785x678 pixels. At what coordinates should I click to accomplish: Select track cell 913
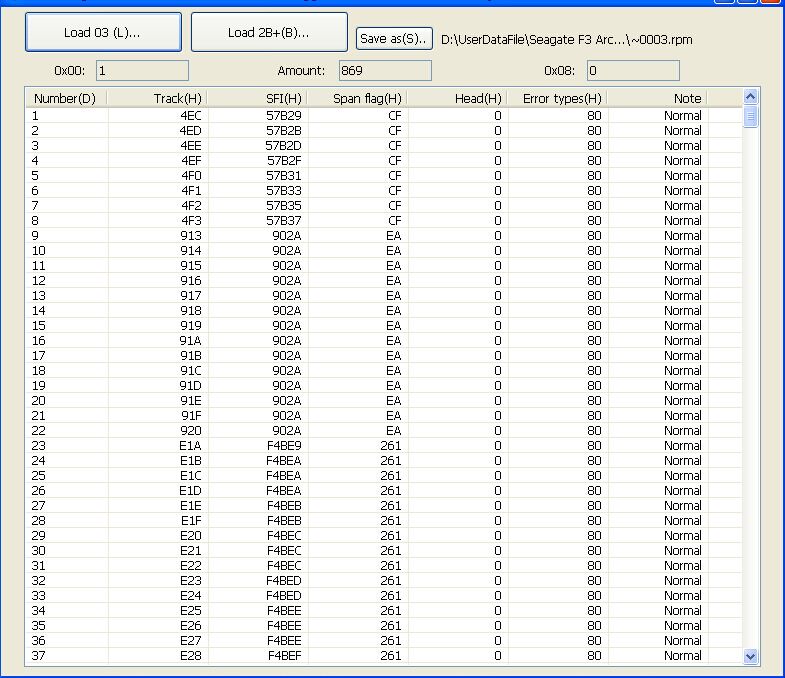191,236
